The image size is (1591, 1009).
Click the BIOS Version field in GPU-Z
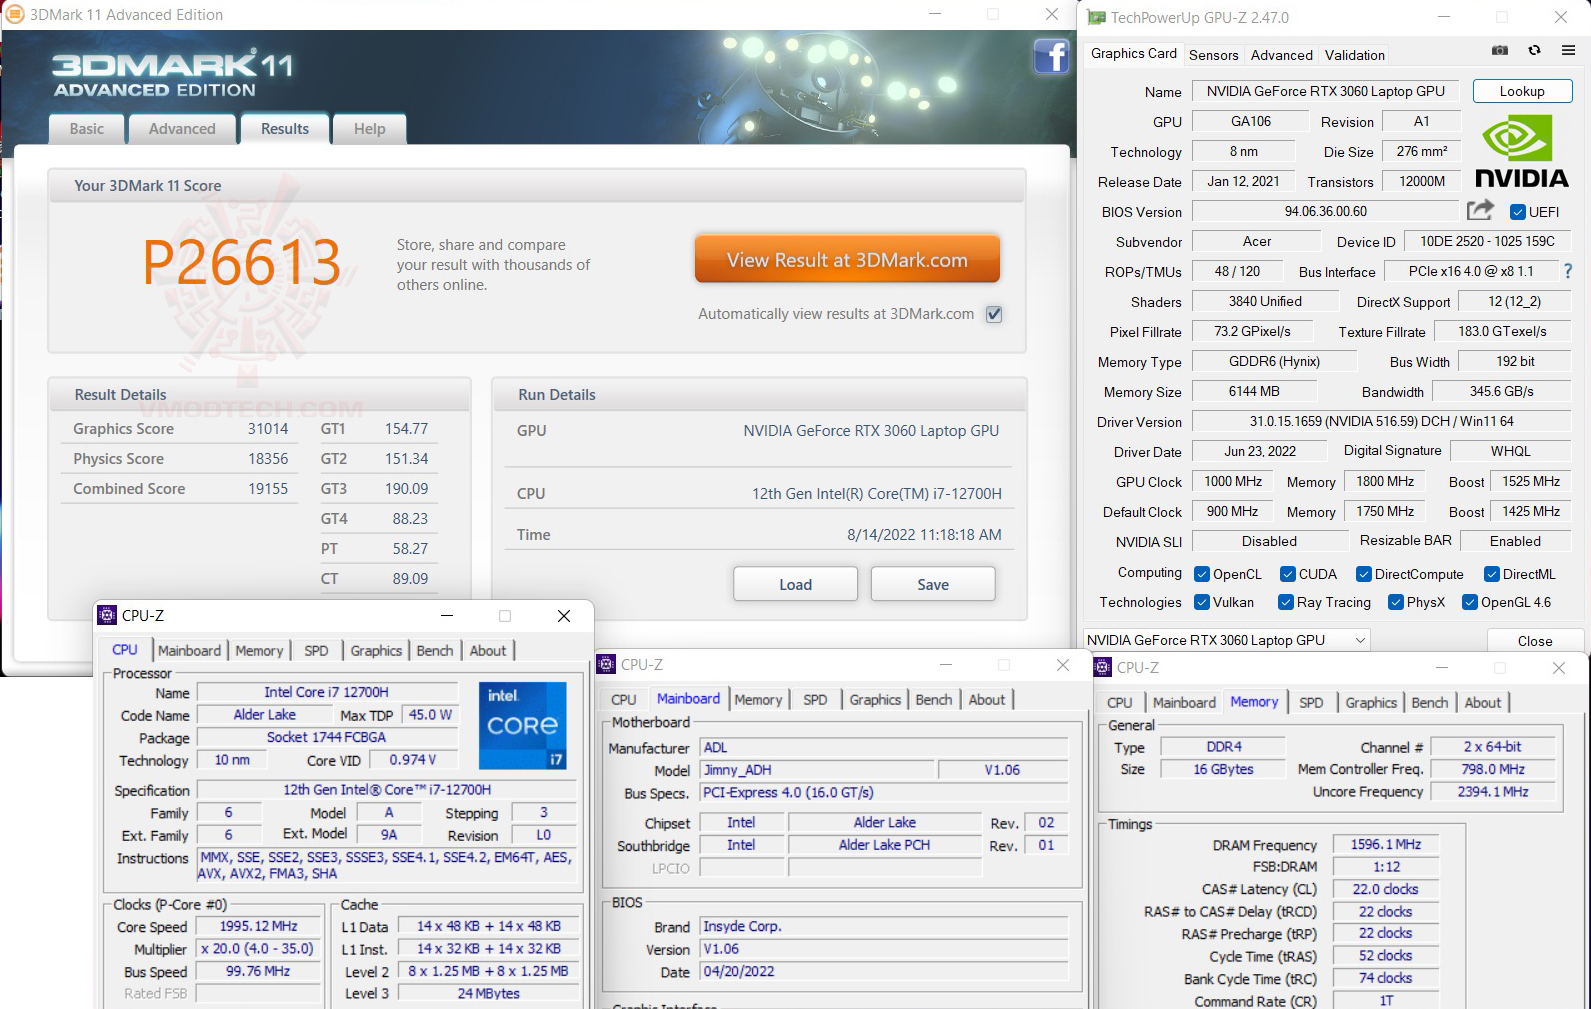click(1326, 211)
